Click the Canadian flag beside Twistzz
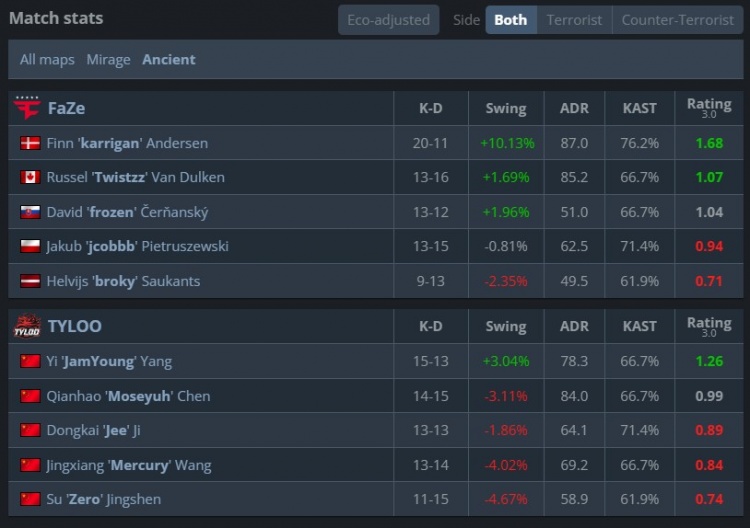 [30, 177]
